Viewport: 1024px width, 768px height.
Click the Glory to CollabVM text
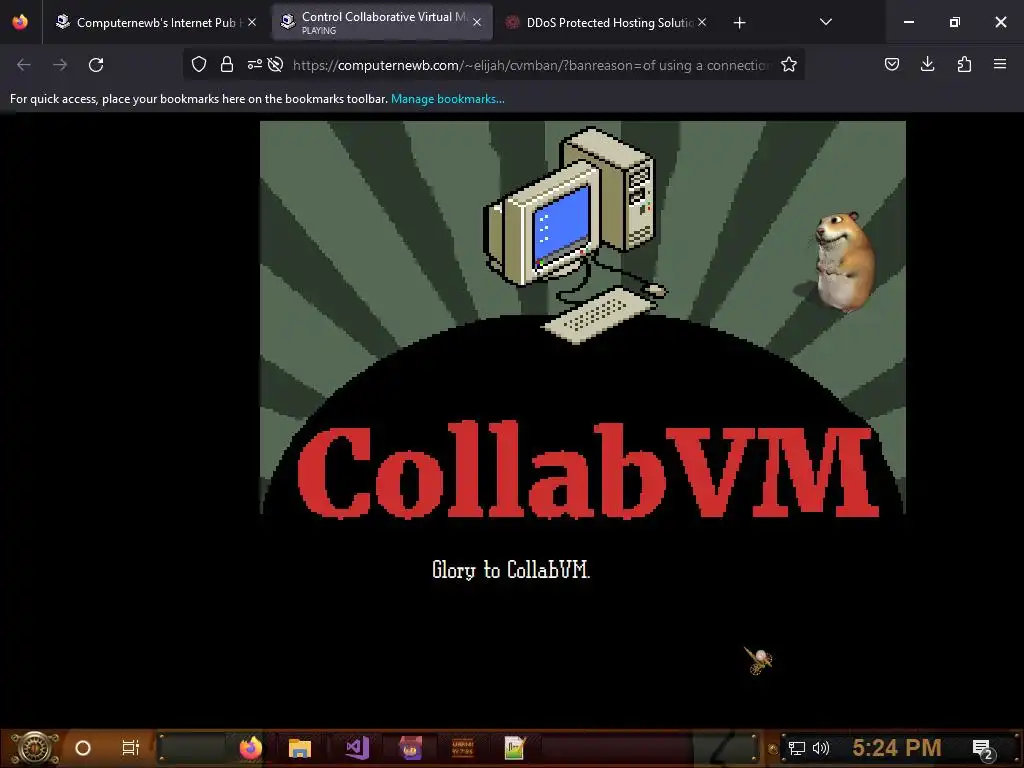click(511, 569)
